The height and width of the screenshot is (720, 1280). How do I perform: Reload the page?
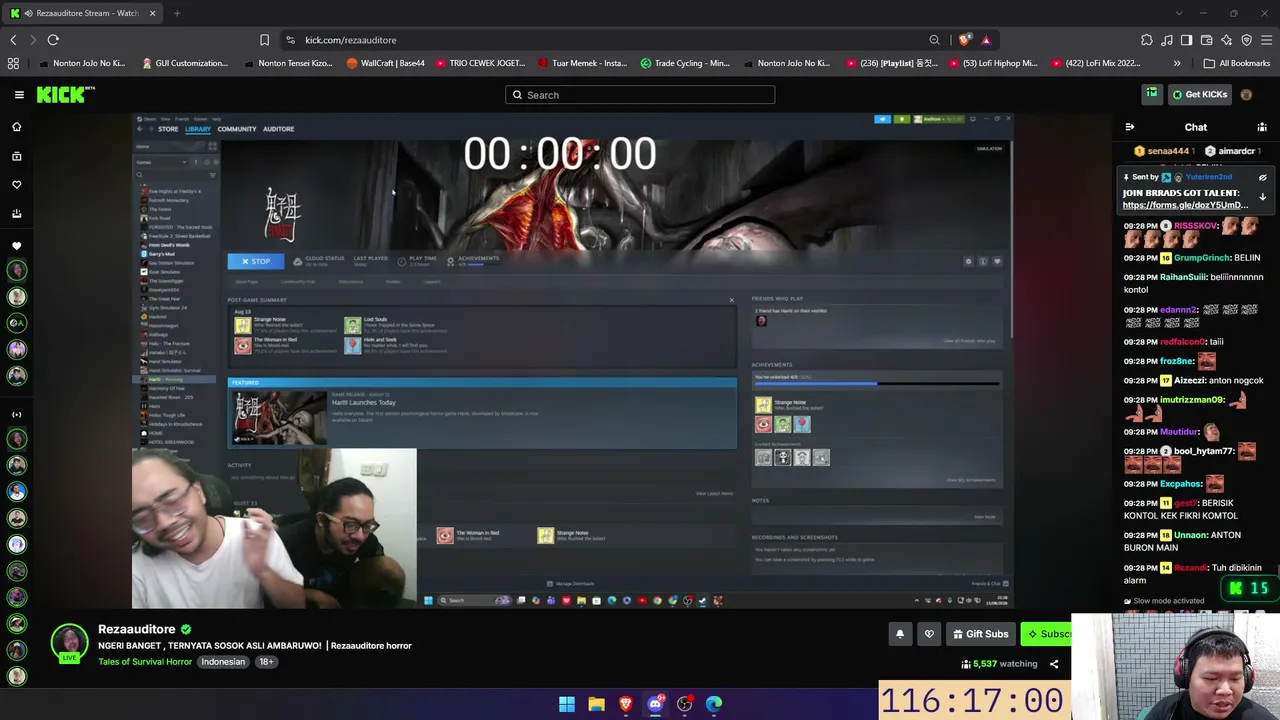[53, 40]
